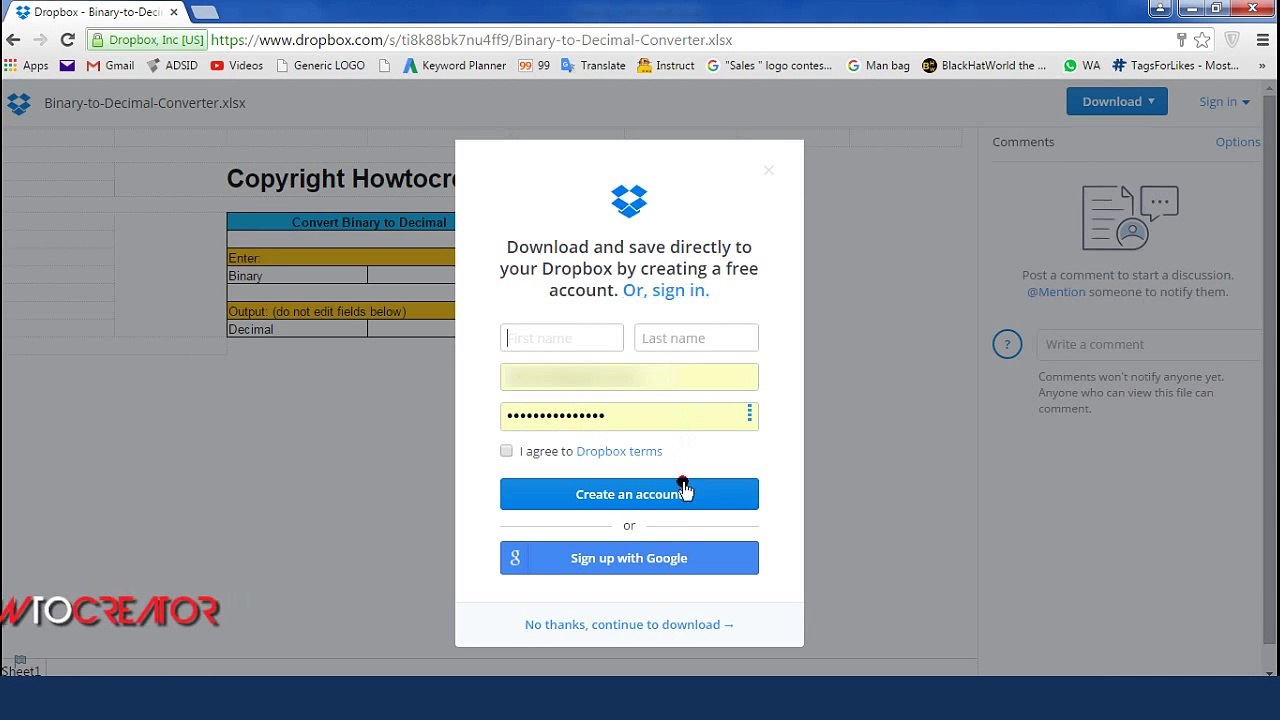This screenshot has width=1280, height=720.
Task: Click the password field
Action: pos(629,415)
